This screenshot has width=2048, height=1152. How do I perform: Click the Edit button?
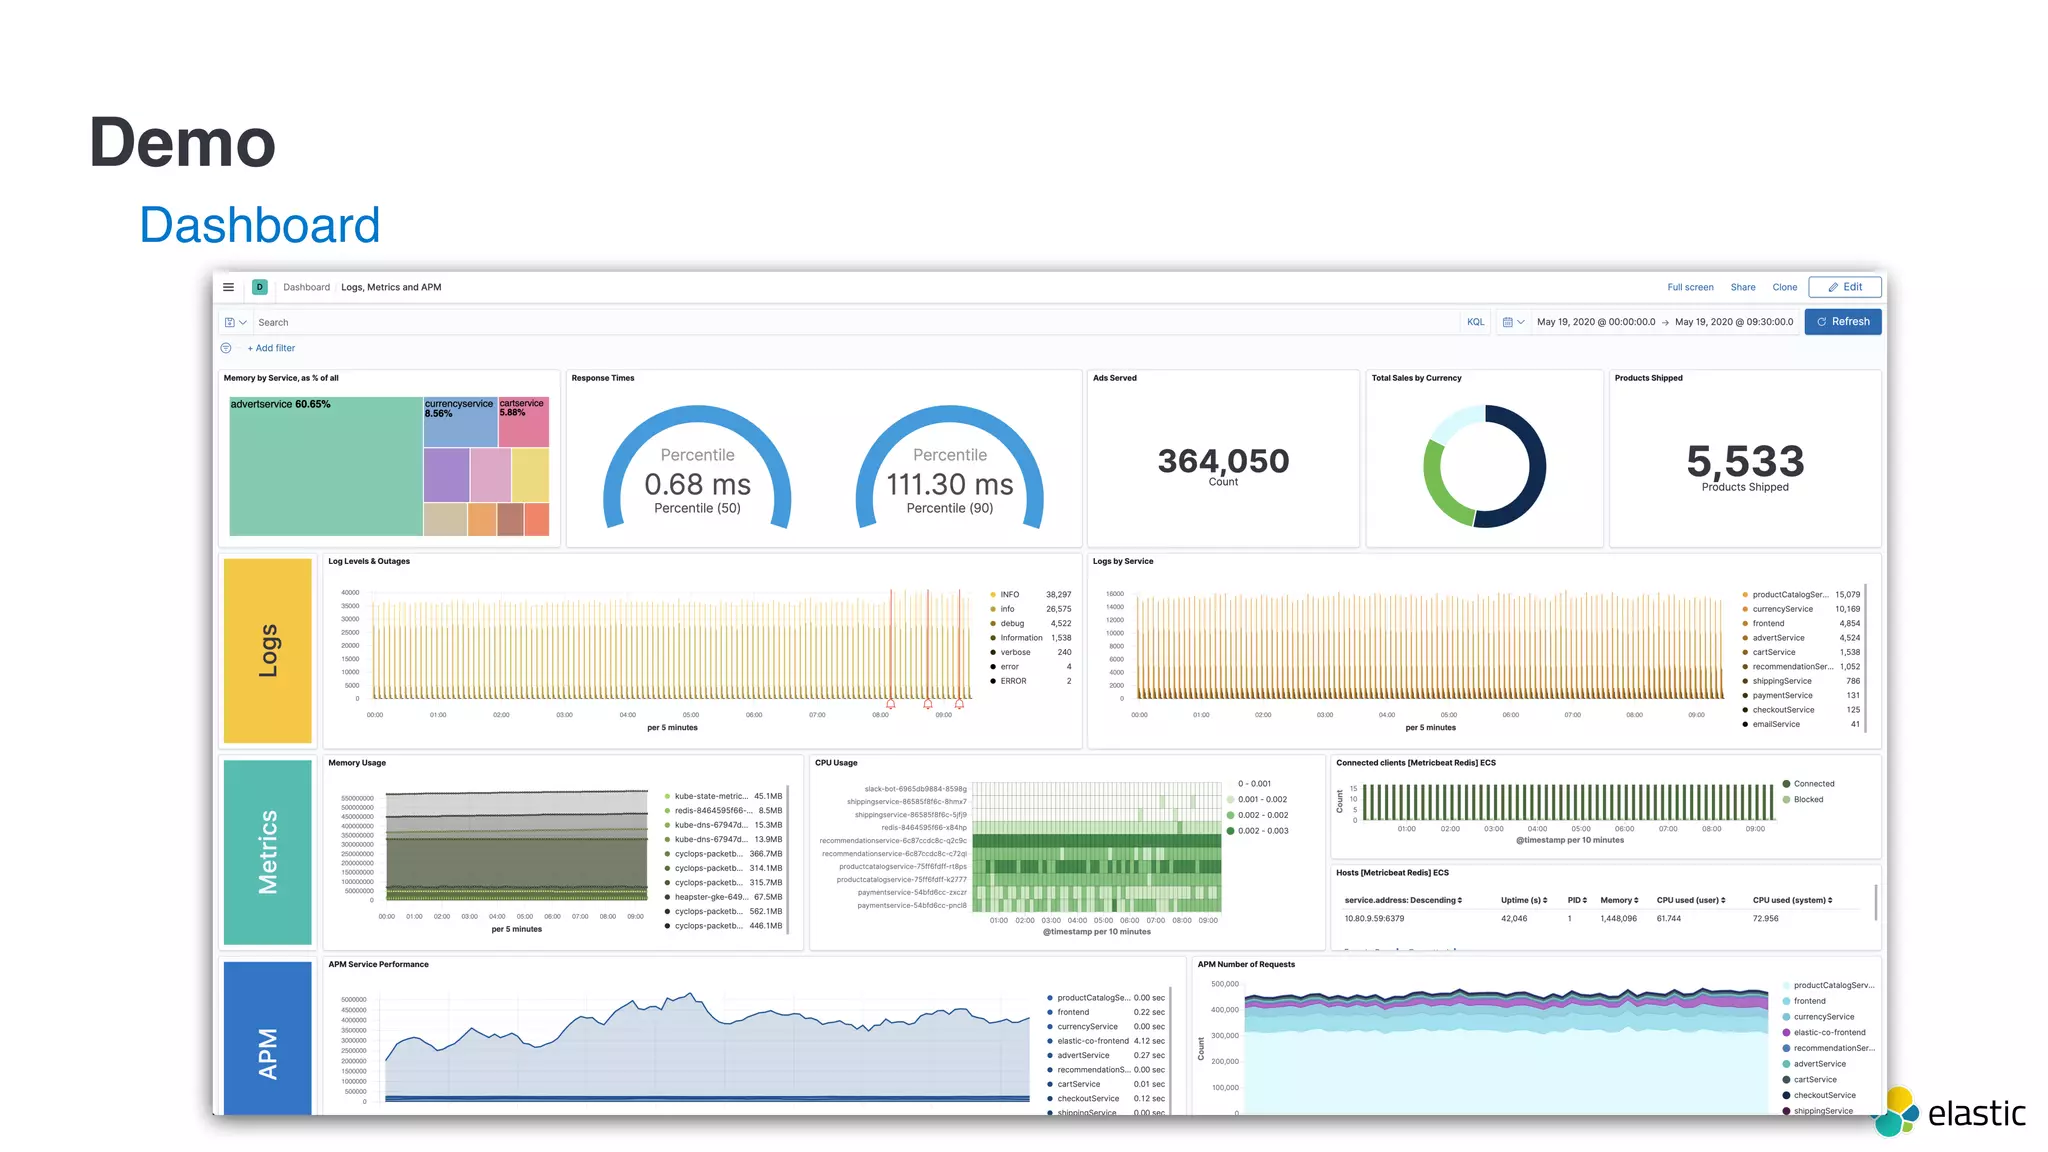click(x=1845, y=287)
